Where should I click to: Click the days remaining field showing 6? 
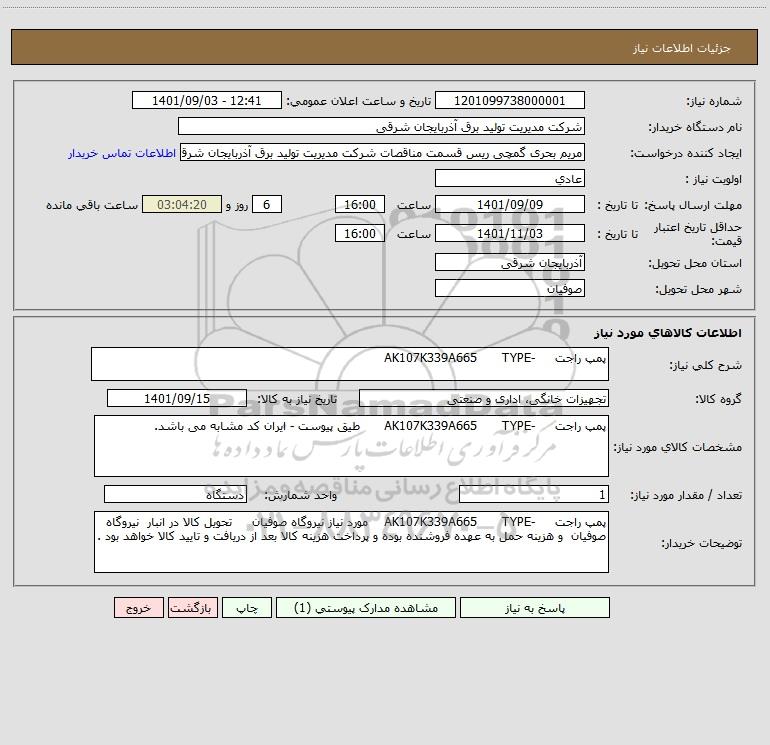pyautogui.click(x=267, y=204)
